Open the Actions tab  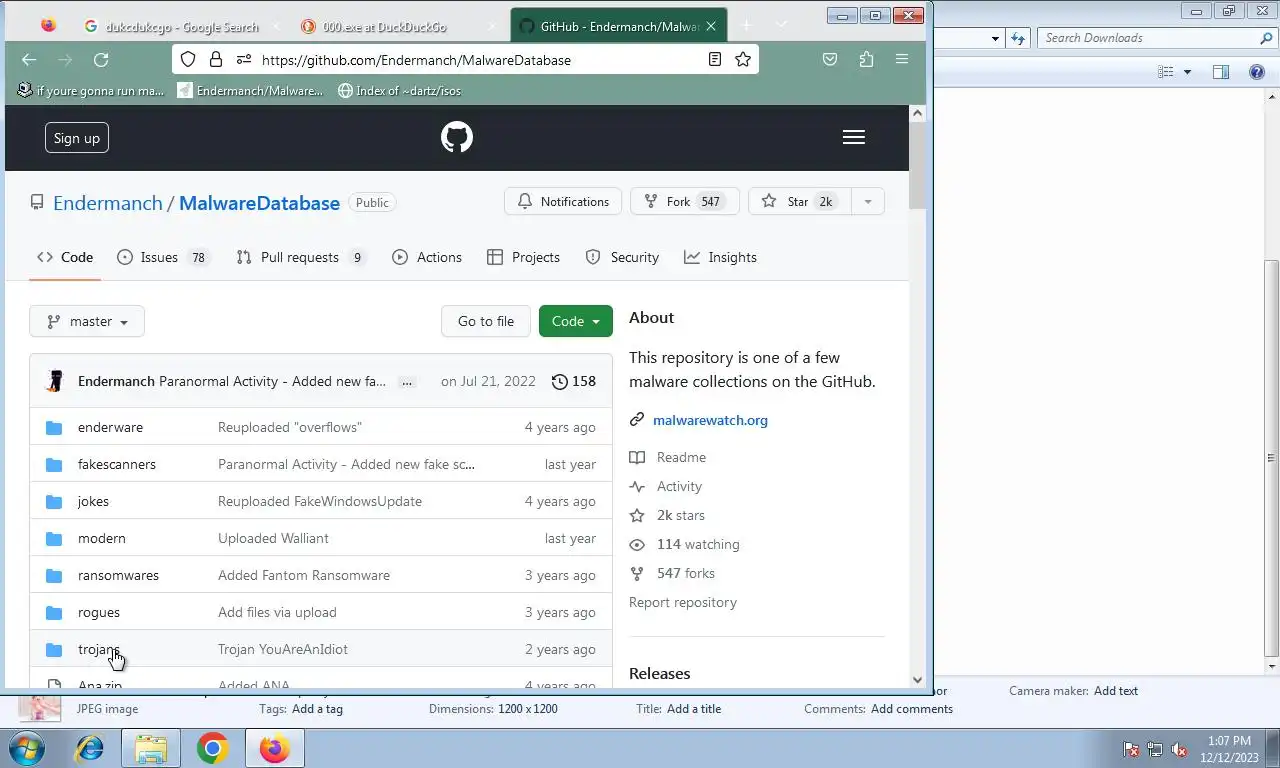pos(427,257)
